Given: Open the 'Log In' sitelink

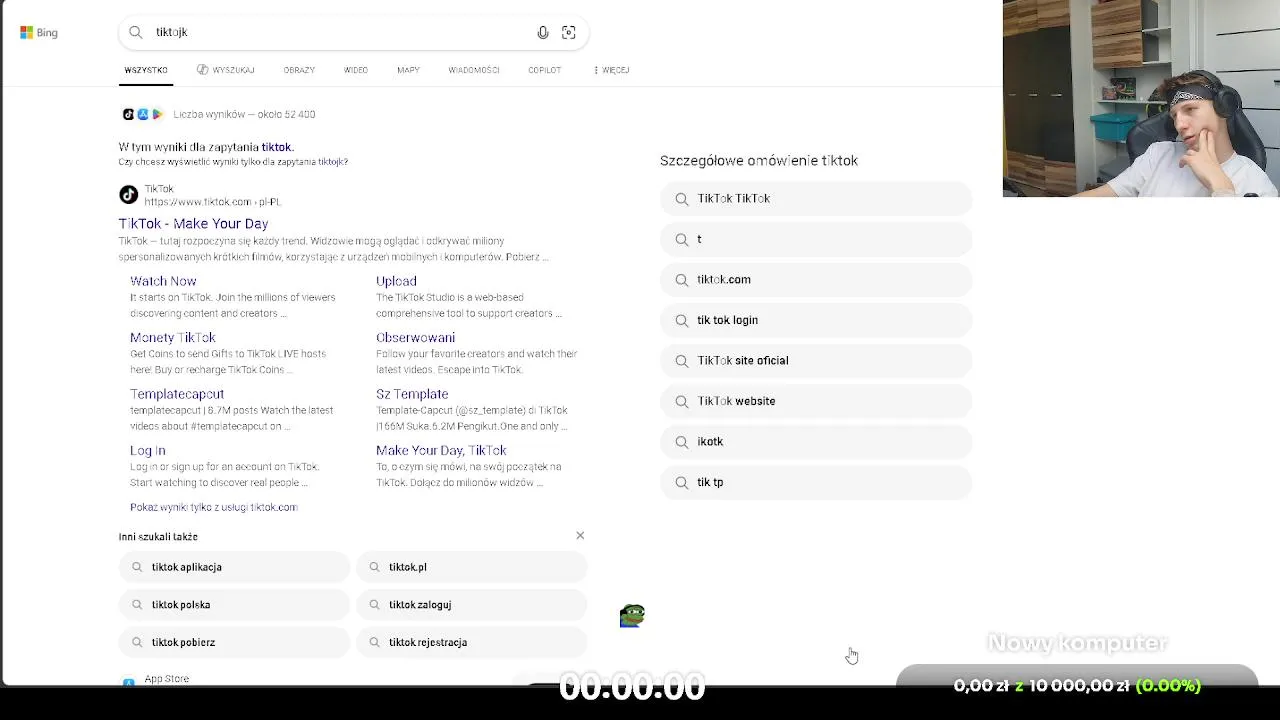Looking at the screenshot, I should click(147, 451).
